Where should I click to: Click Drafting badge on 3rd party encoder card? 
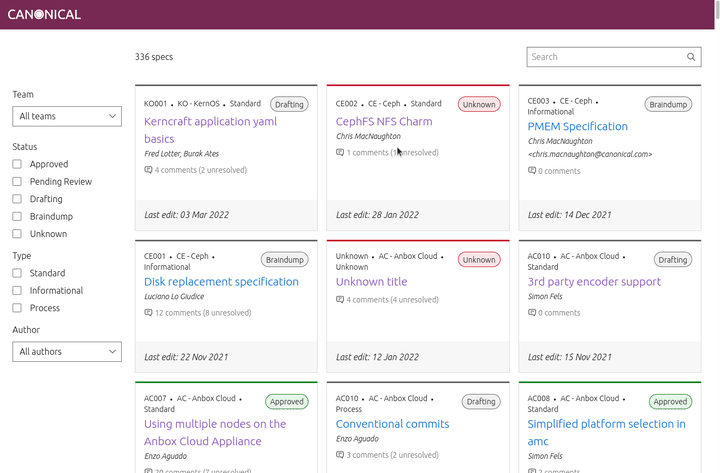[x=673, y=259]
